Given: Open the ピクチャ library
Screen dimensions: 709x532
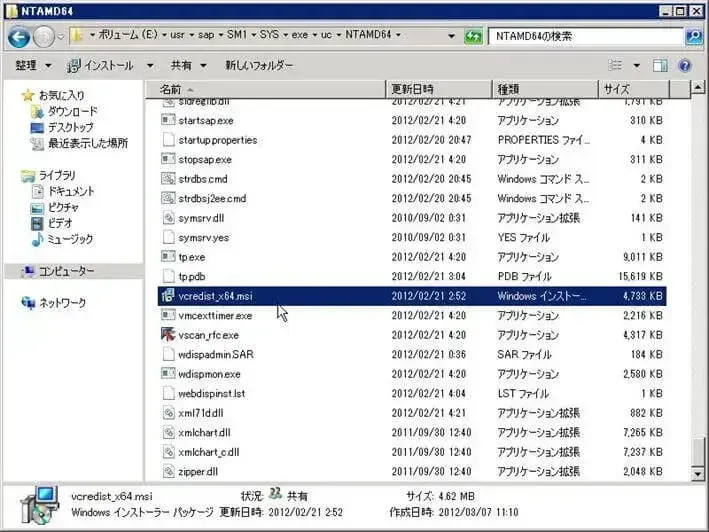Looking at the screenshot, I should click(x=63, y=207).
